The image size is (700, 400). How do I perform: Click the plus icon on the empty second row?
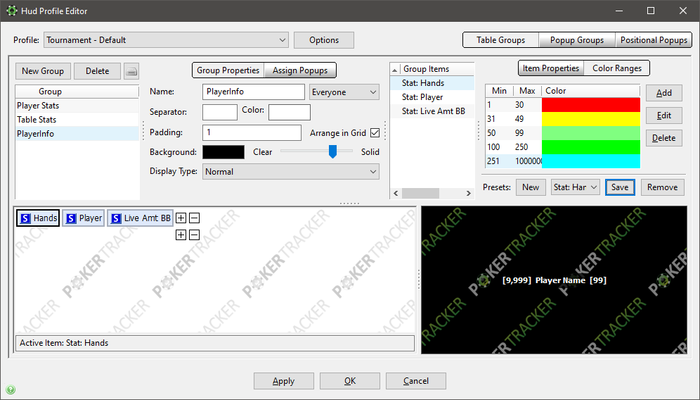pos(181,235)
